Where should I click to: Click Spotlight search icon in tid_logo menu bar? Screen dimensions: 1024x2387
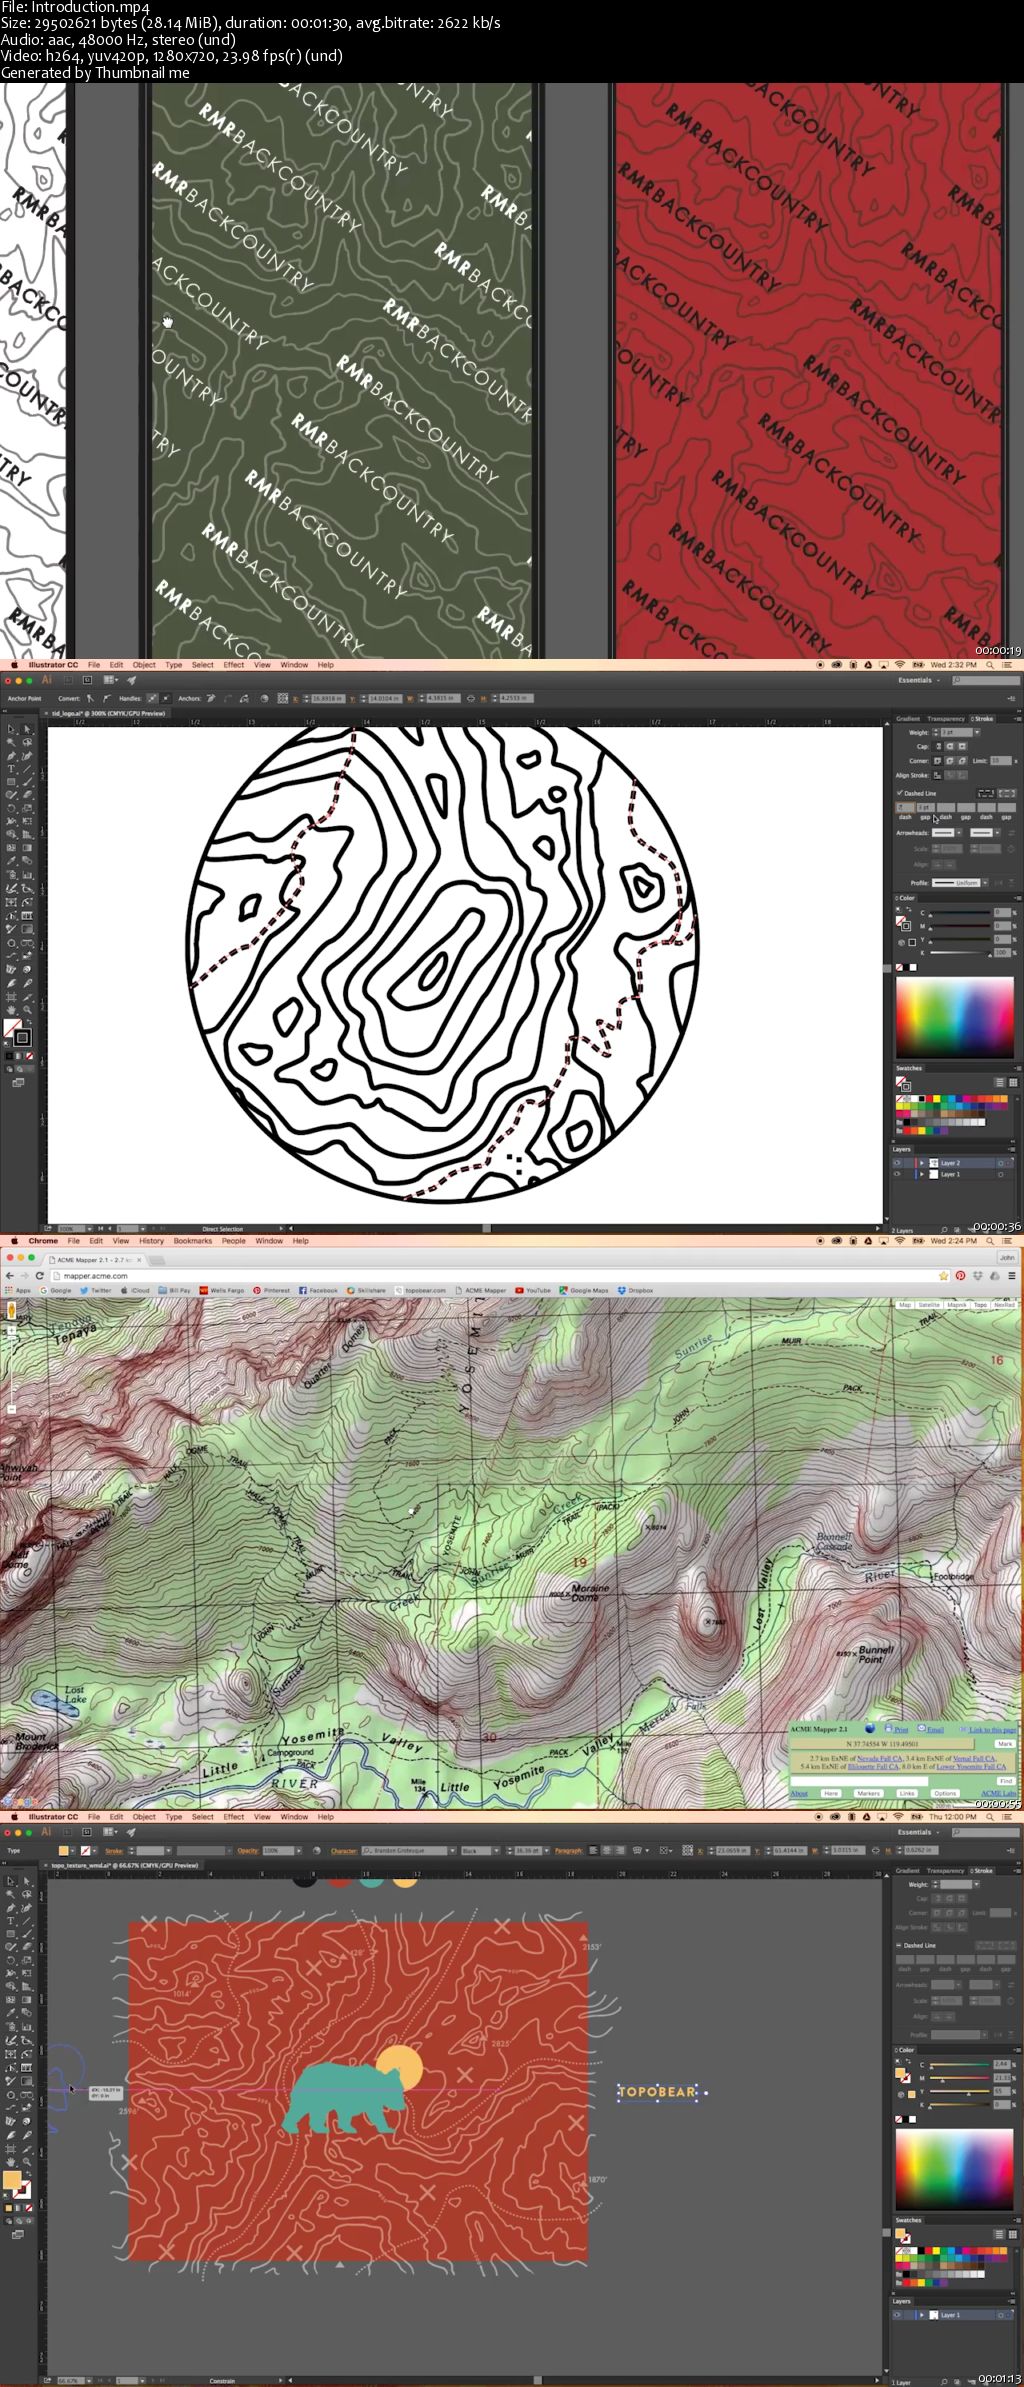coord(990,665)
